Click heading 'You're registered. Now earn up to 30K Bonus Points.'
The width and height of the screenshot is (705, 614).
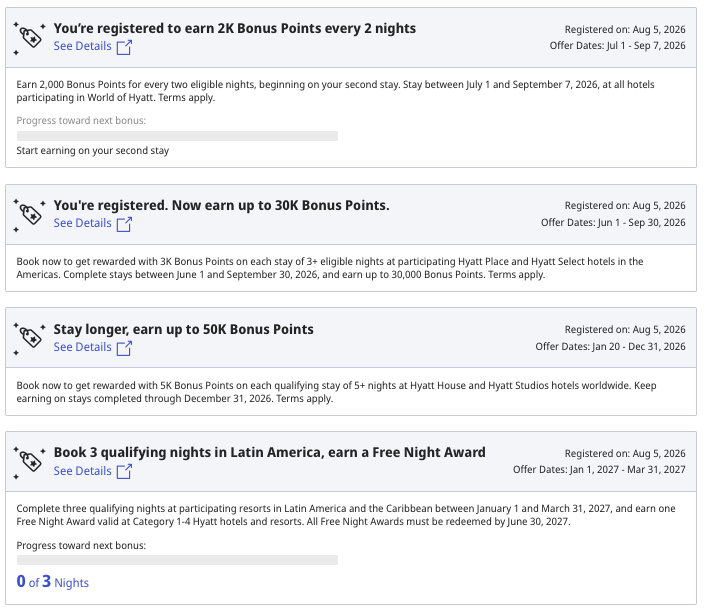[x=222, y=205]
